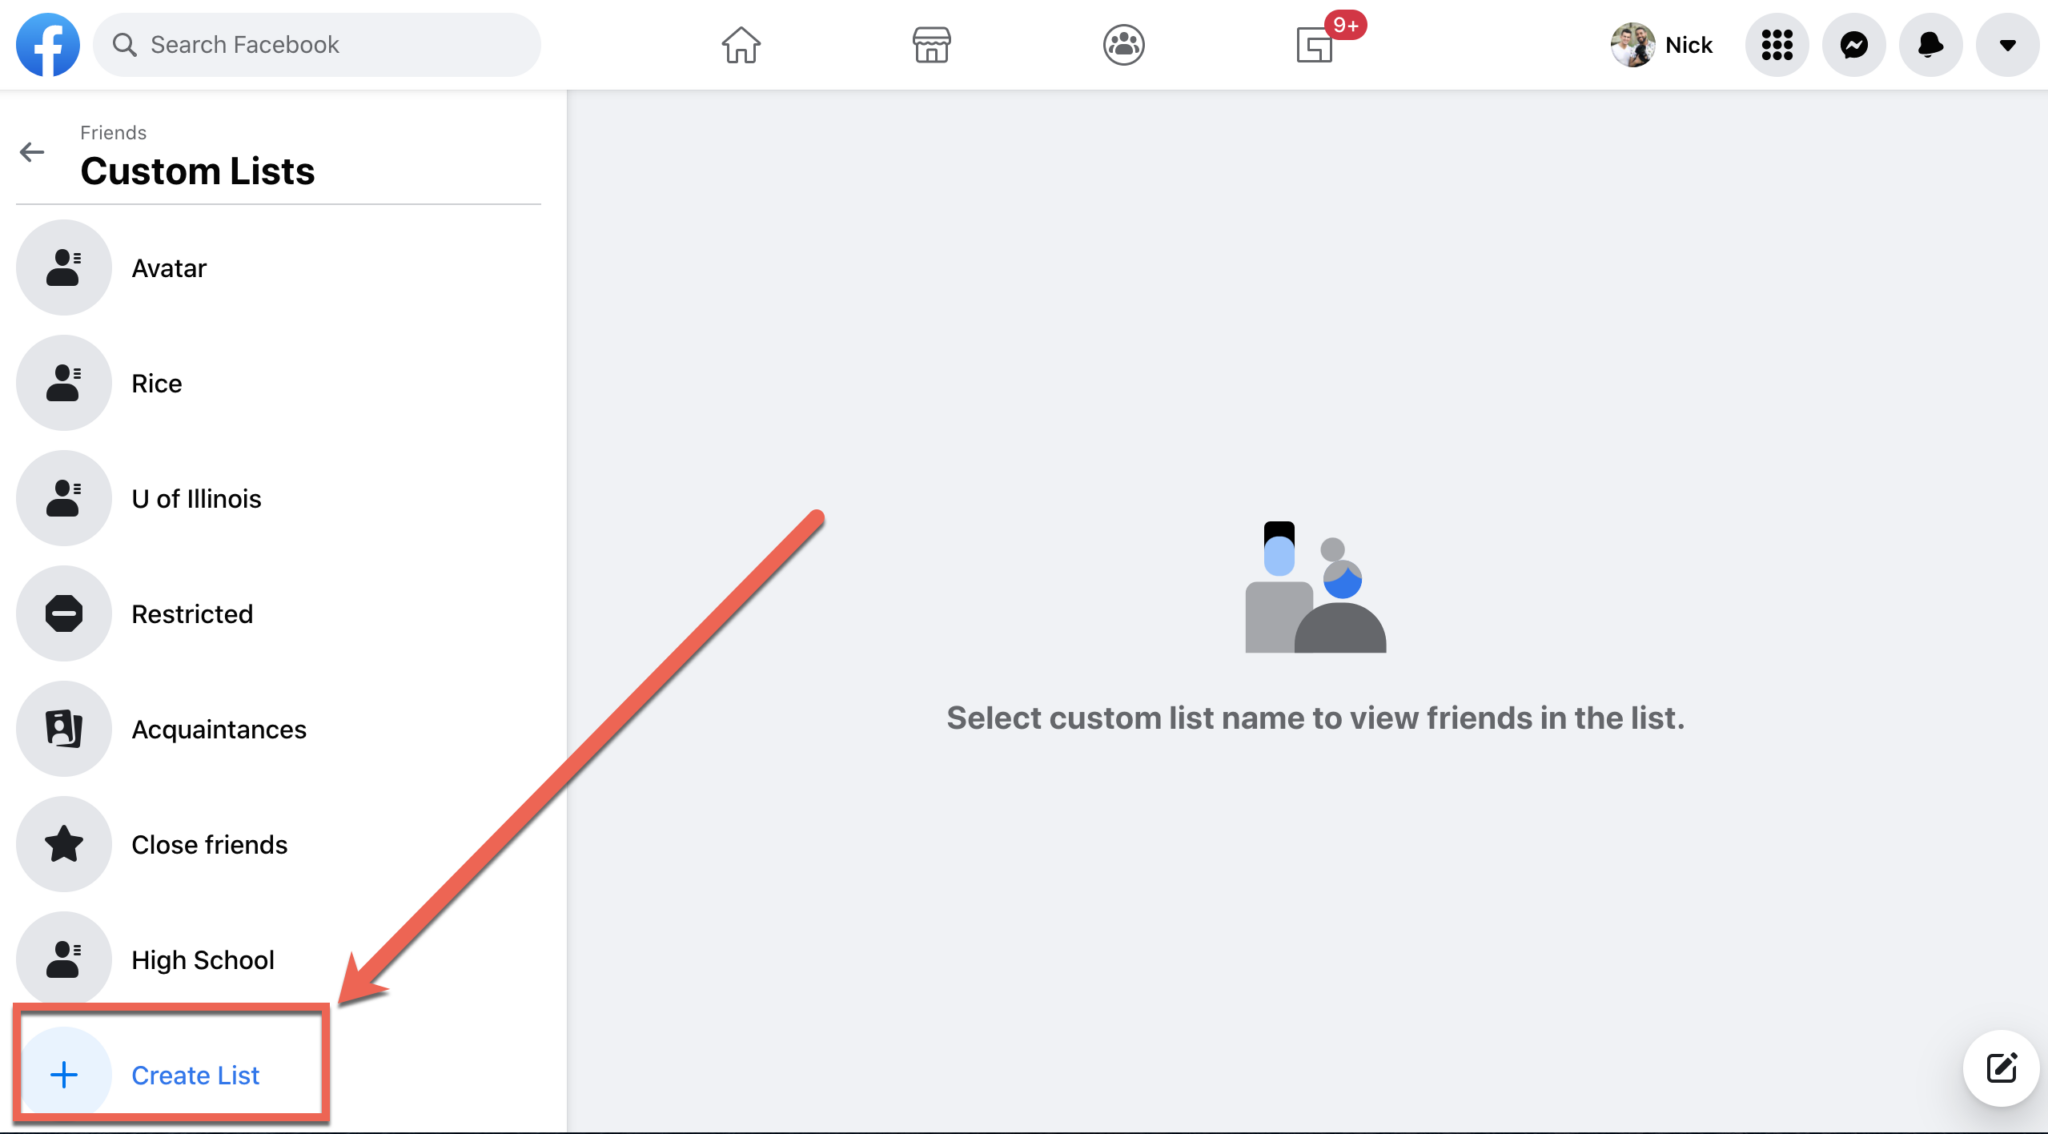
Task: Open the Facebook home feed
Action: click(740, 44)
